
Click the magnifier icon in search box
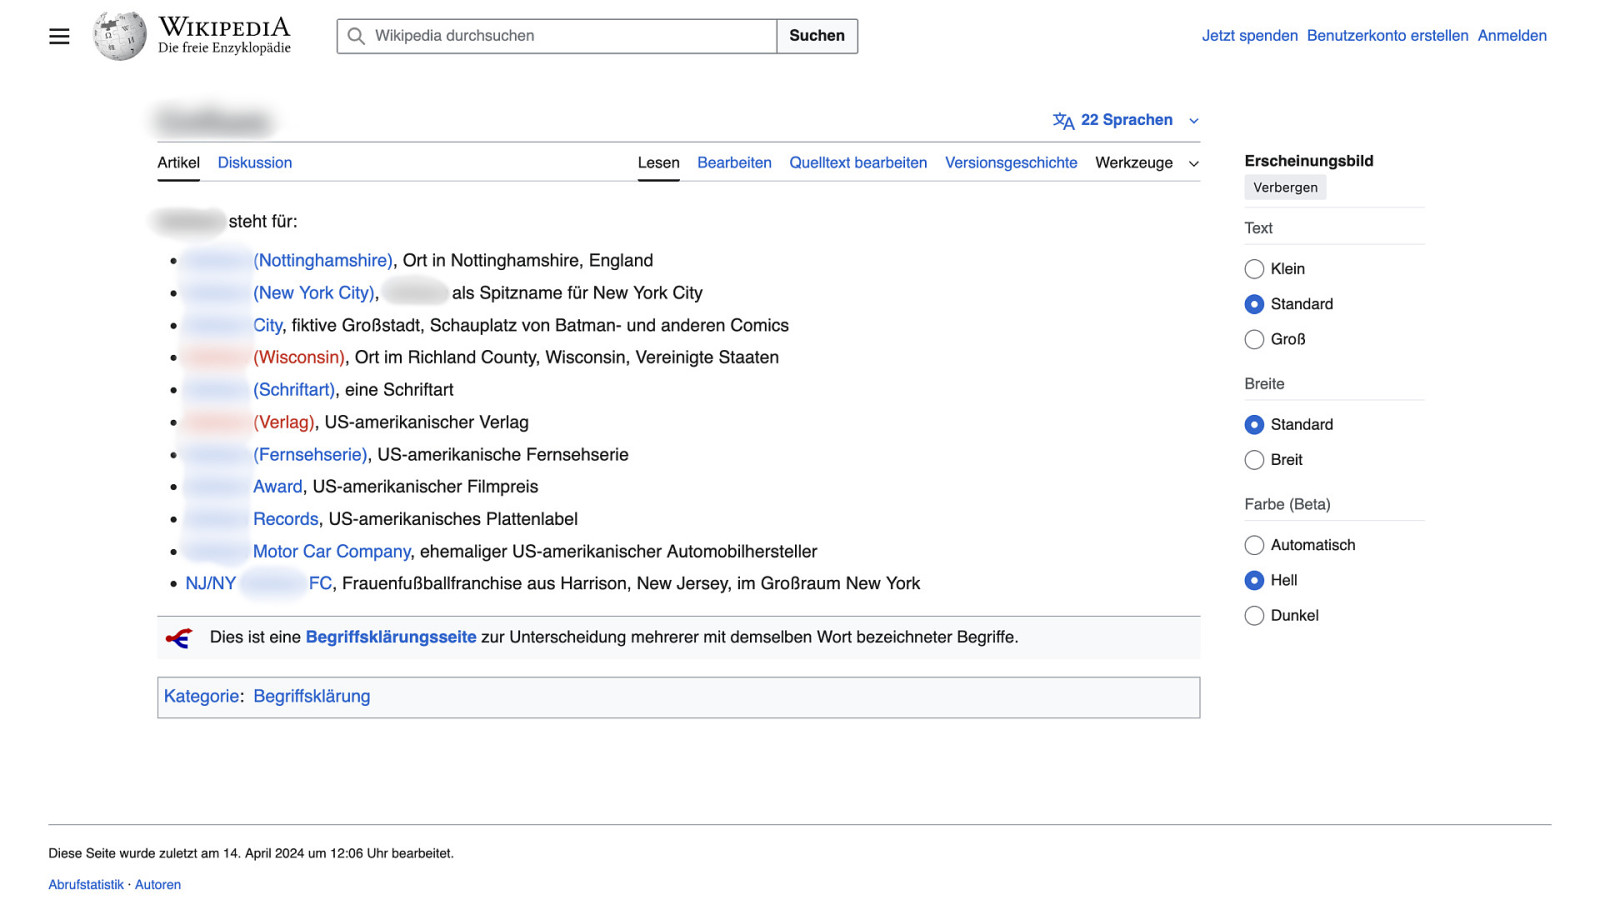click(x=356, y=36)
